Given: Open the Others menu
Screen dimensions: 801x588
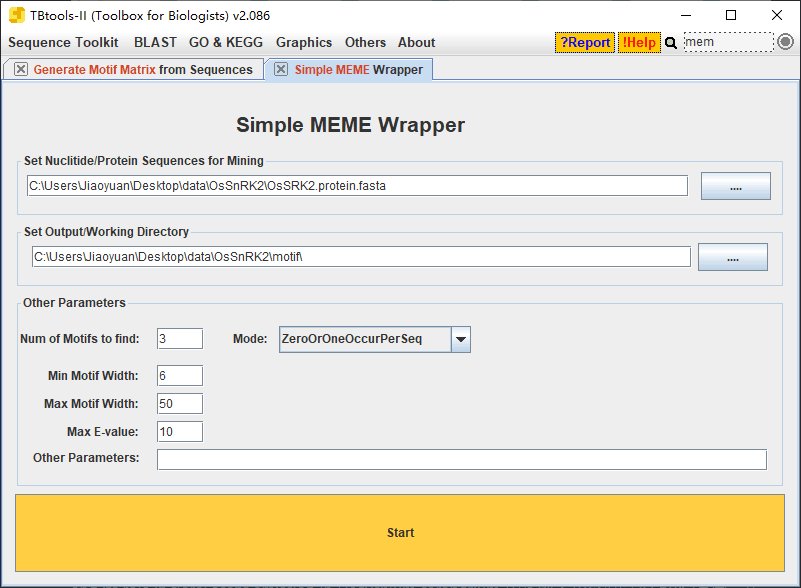Looking at the screenshot, I should pyautogui.click(x=365, y=42).
